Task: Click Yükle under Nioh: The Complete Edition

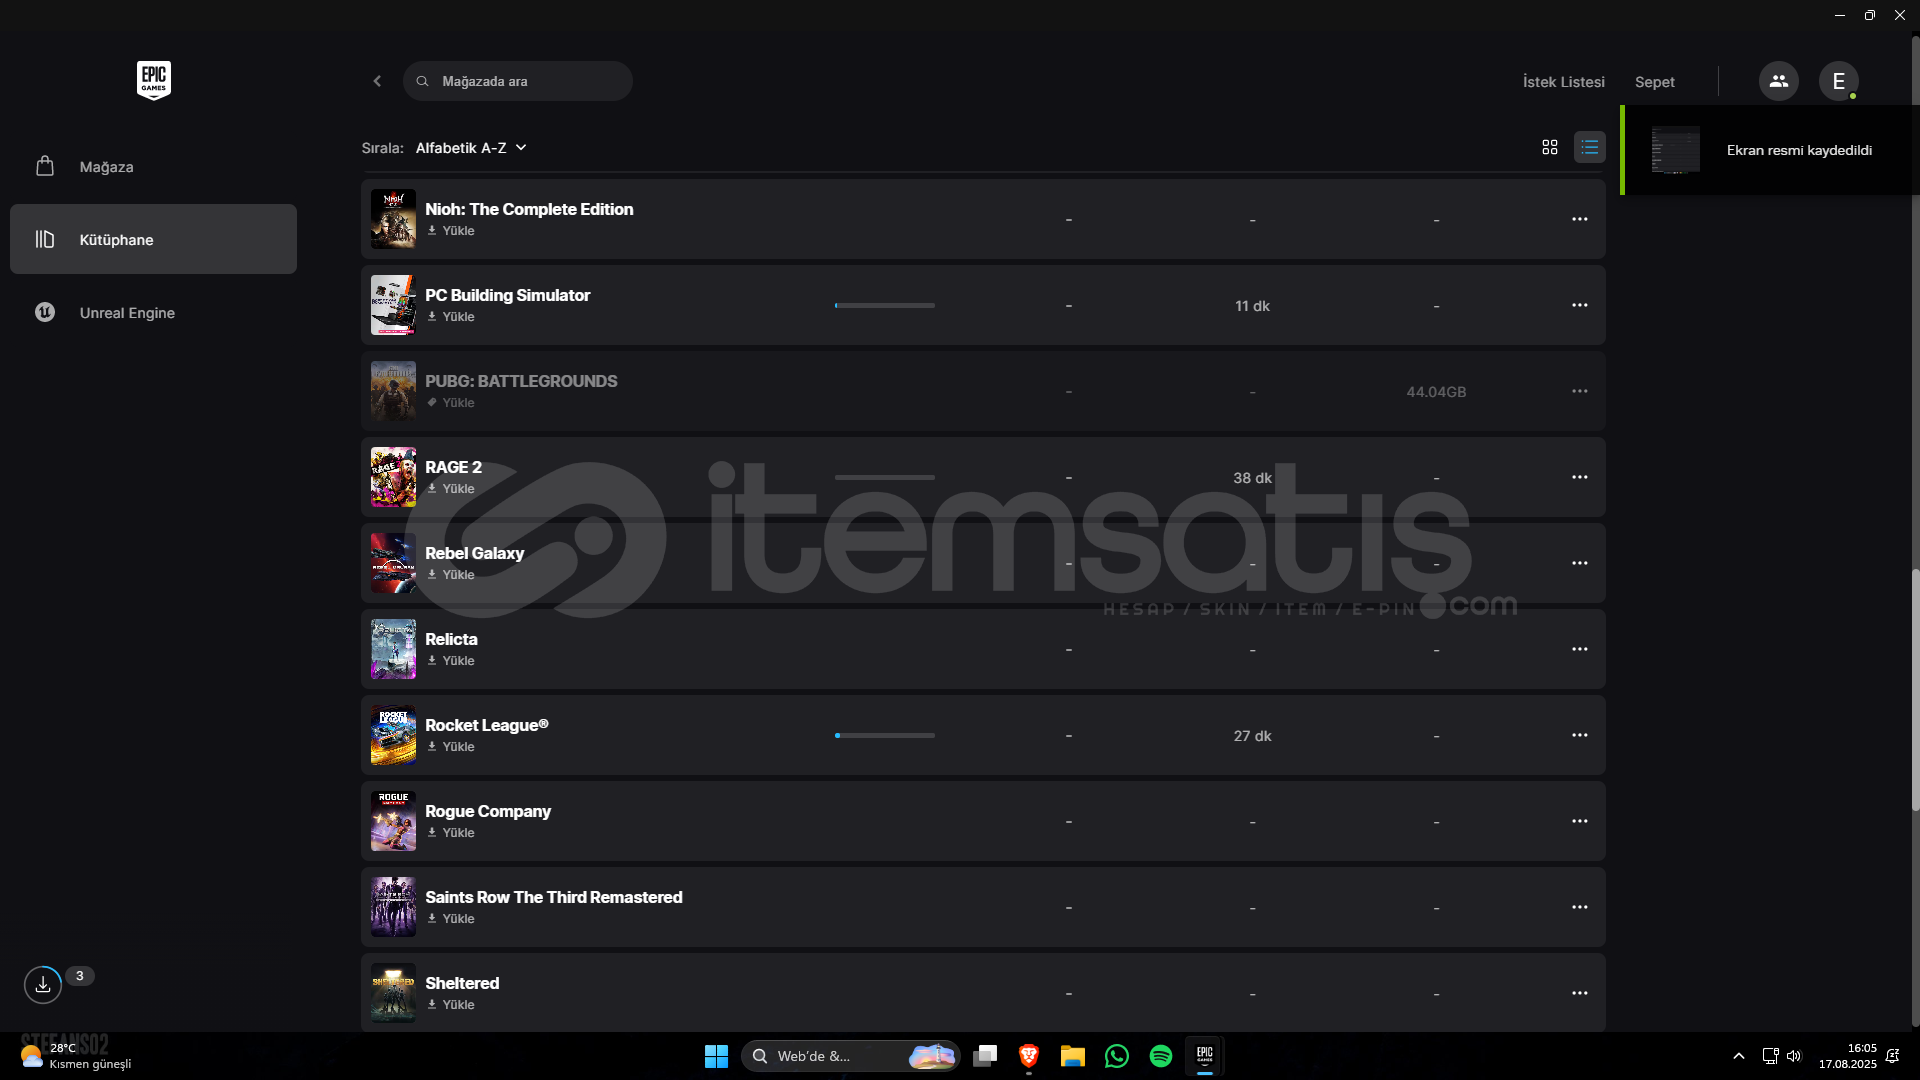Action: pyautogui.click(x=451, y=231)
